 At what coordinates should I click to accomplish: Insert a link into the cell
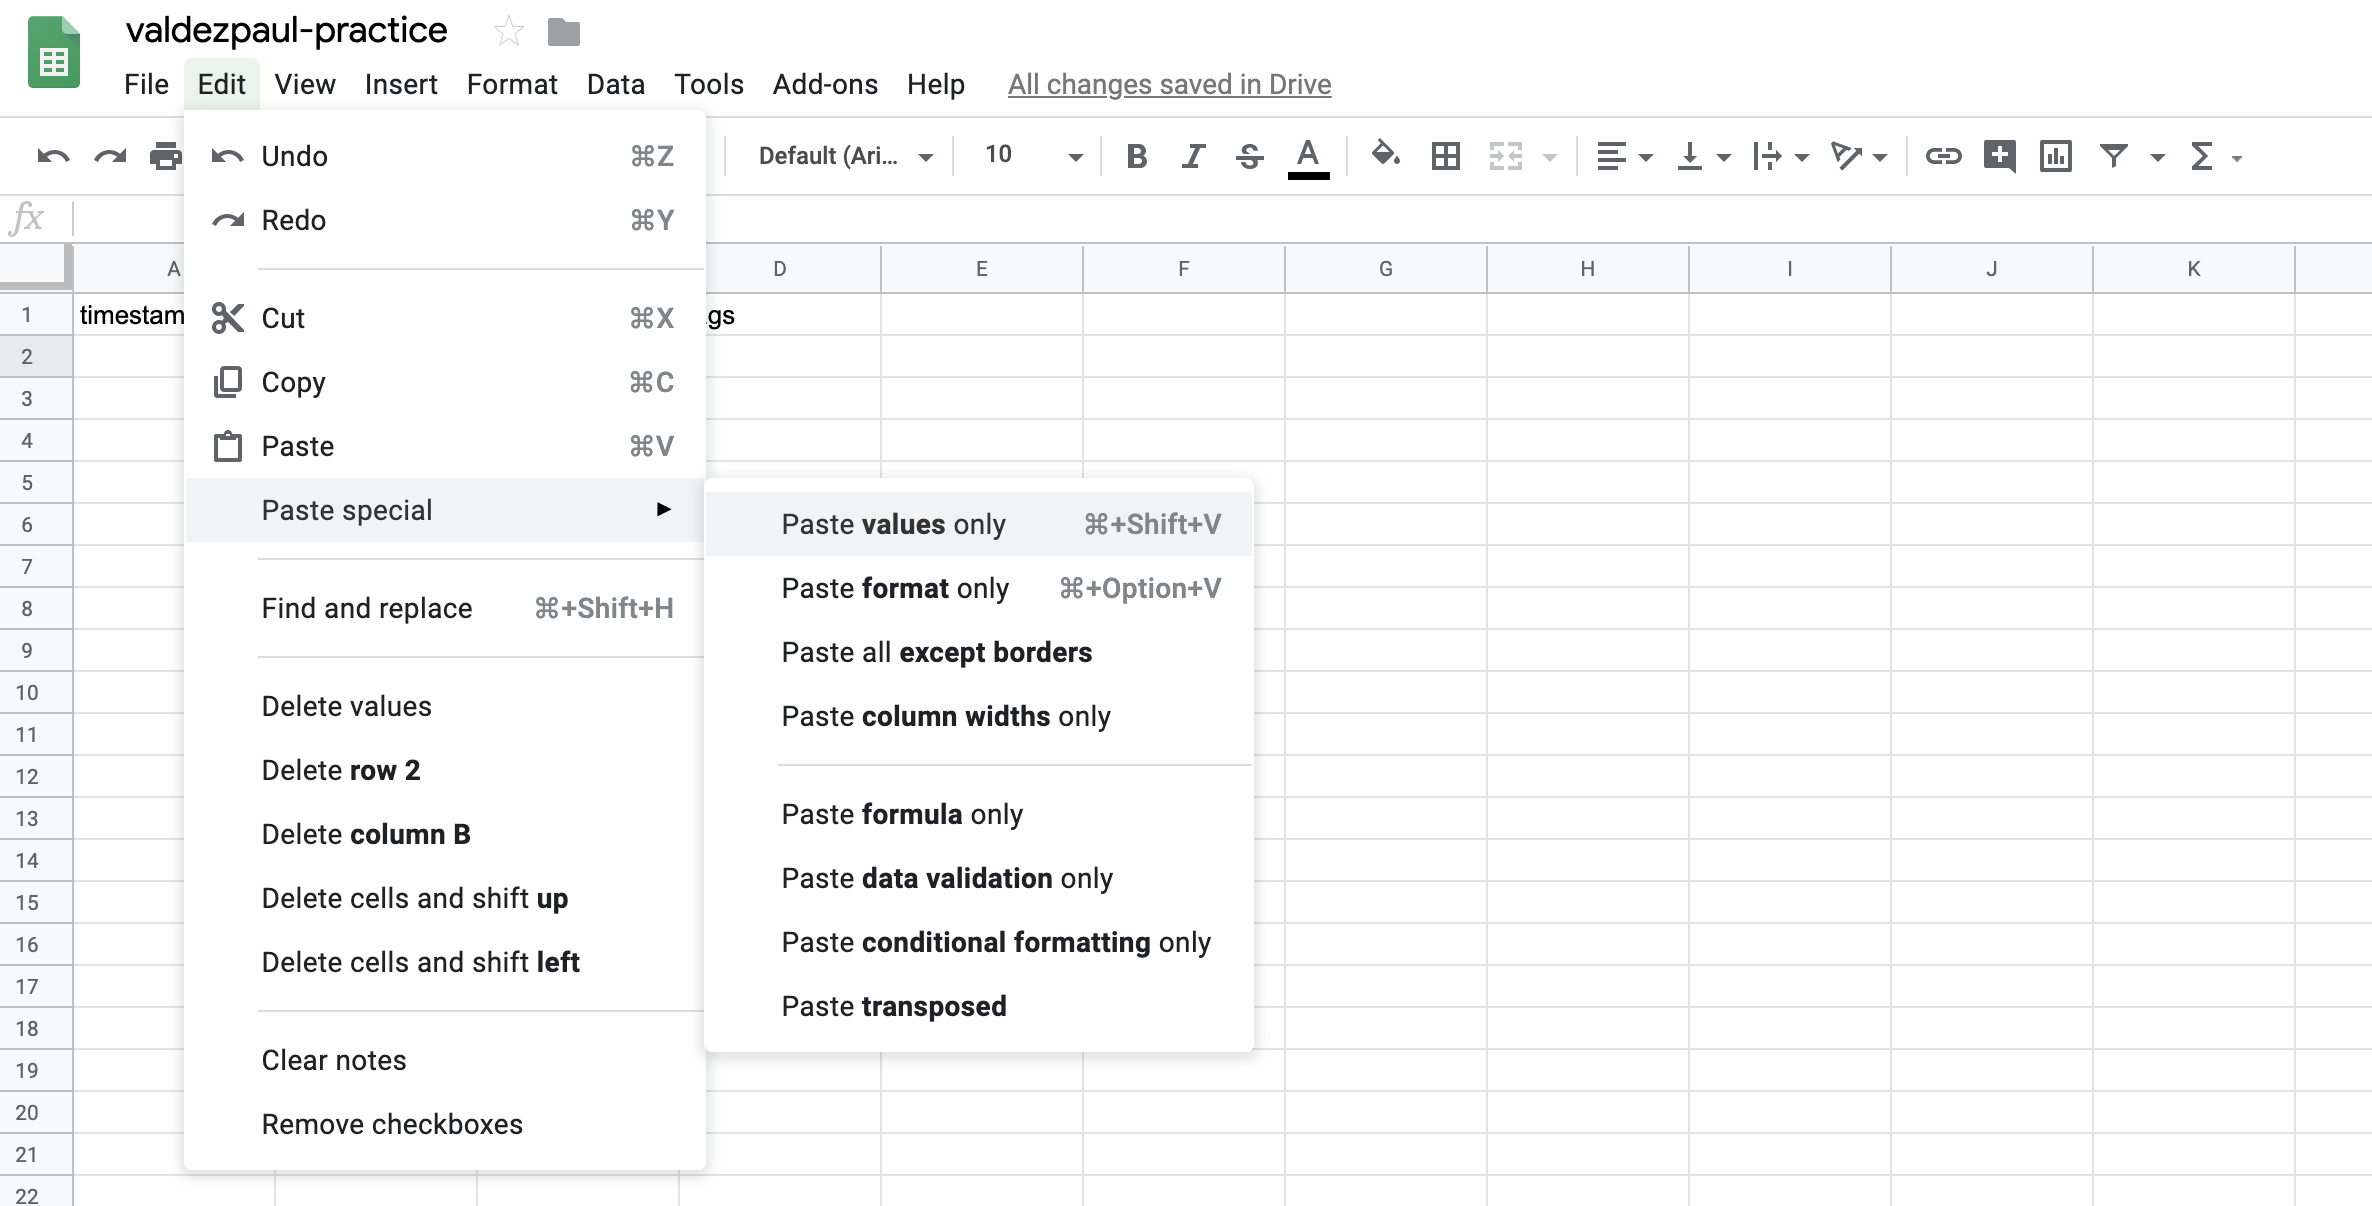point(1943,157)
